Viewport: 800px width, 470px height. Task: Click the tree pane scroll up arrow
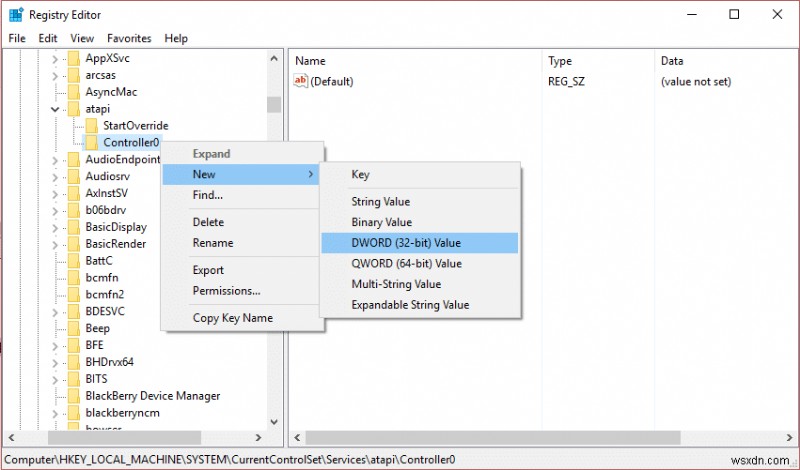coord(274,58)
